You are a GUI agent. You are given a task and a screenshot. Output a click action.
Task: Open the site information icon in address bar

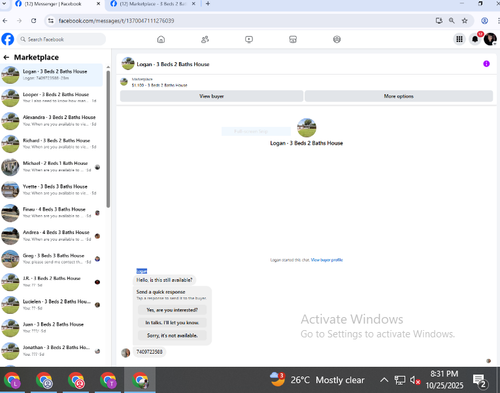pyautogui.click(x=51, y=21)
